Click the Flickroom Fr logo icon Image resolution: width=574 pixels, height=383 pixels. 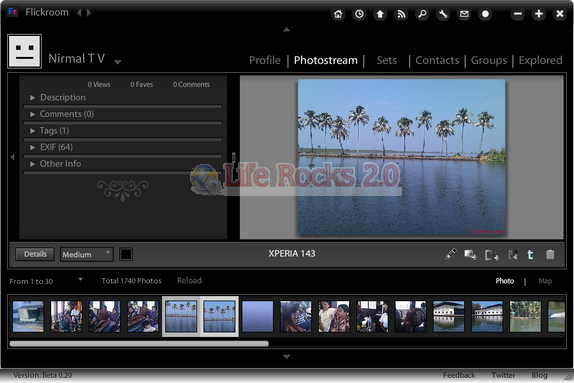coord(12,12)
